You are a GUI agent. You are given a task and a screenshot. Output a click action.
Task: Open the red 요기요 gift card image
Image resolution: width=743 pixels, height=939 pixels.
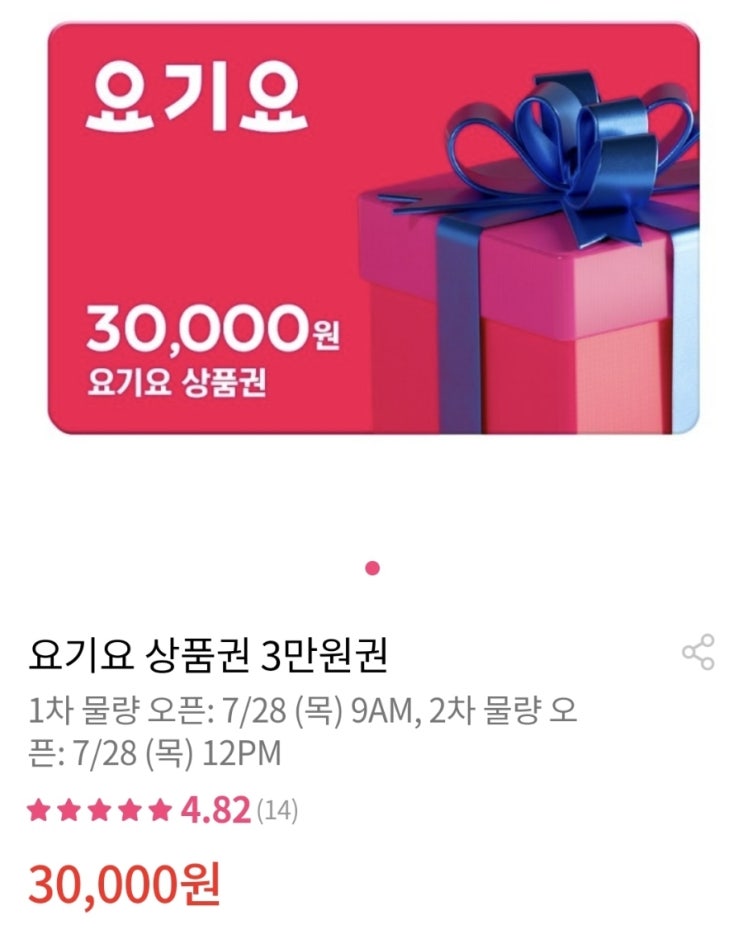(374, 228)
